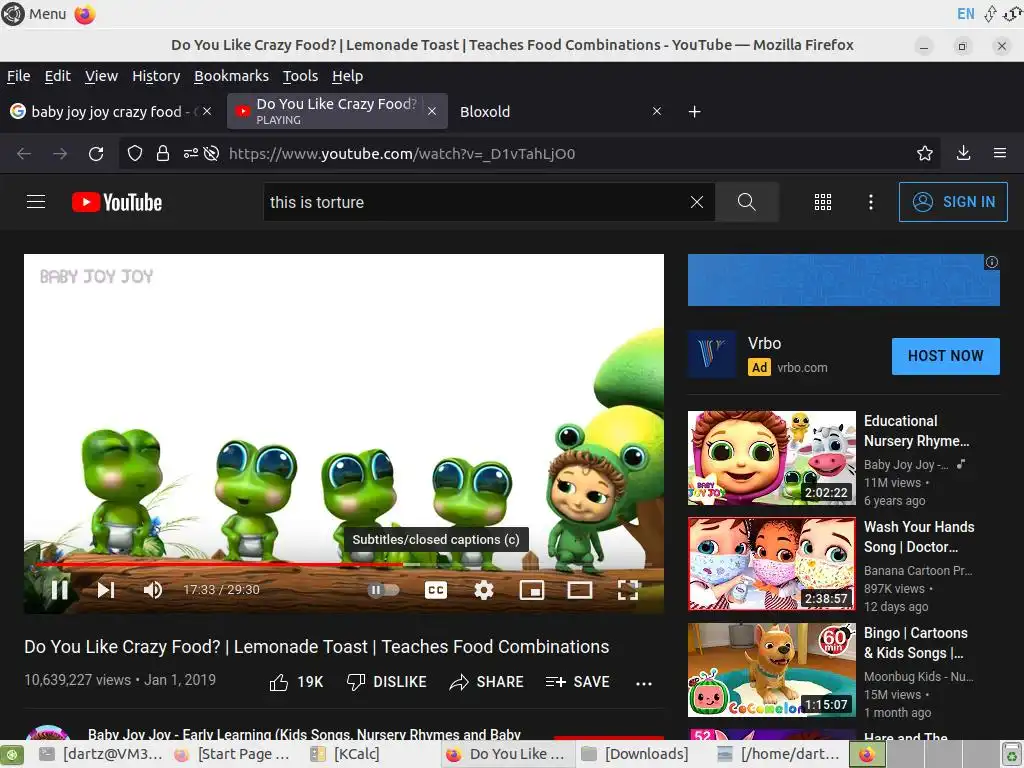
Task: Open the Help menu
Action: click(x=347, y=76)
